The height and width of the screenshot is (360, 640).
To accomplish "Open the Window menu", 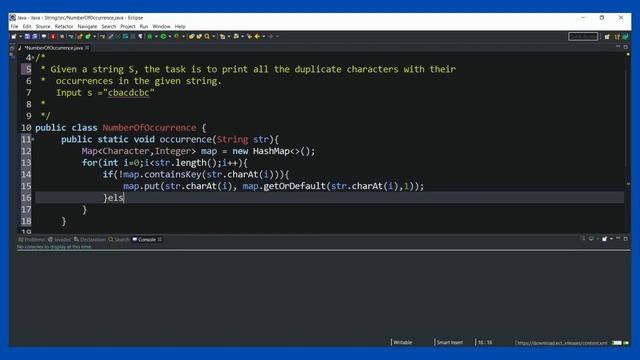I will point(161,27).
